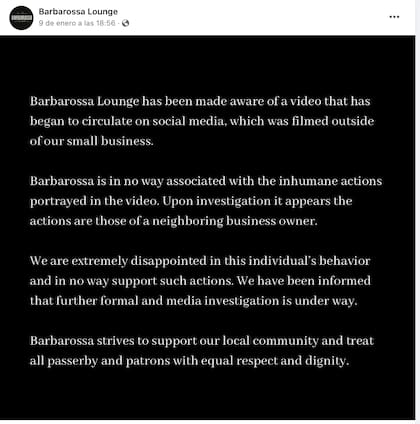420x424 pixels.
Task: Open the three-dot post options menu
Action: (394, 17)
